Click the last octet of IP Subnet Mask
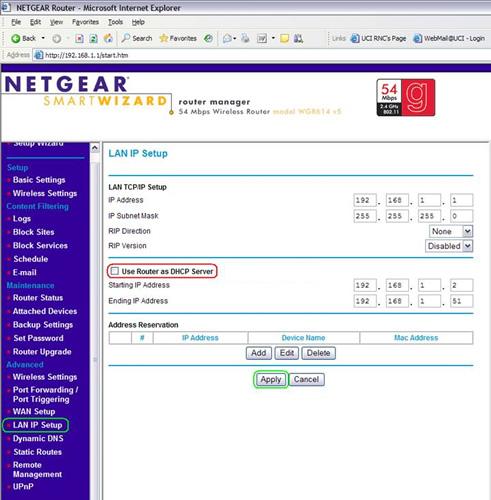The height and width of the screenshot is (500, 491). pos(461,216)
